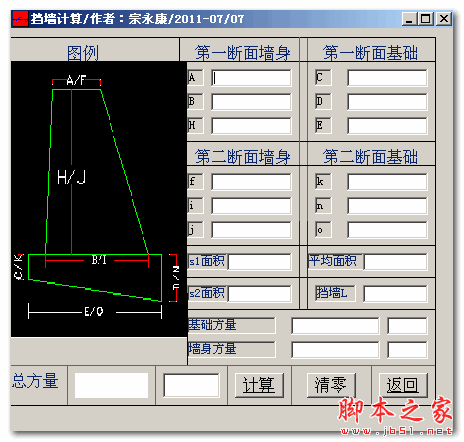
Task: Focus the 挡墙L length input
Action: (x=395, y=294)
